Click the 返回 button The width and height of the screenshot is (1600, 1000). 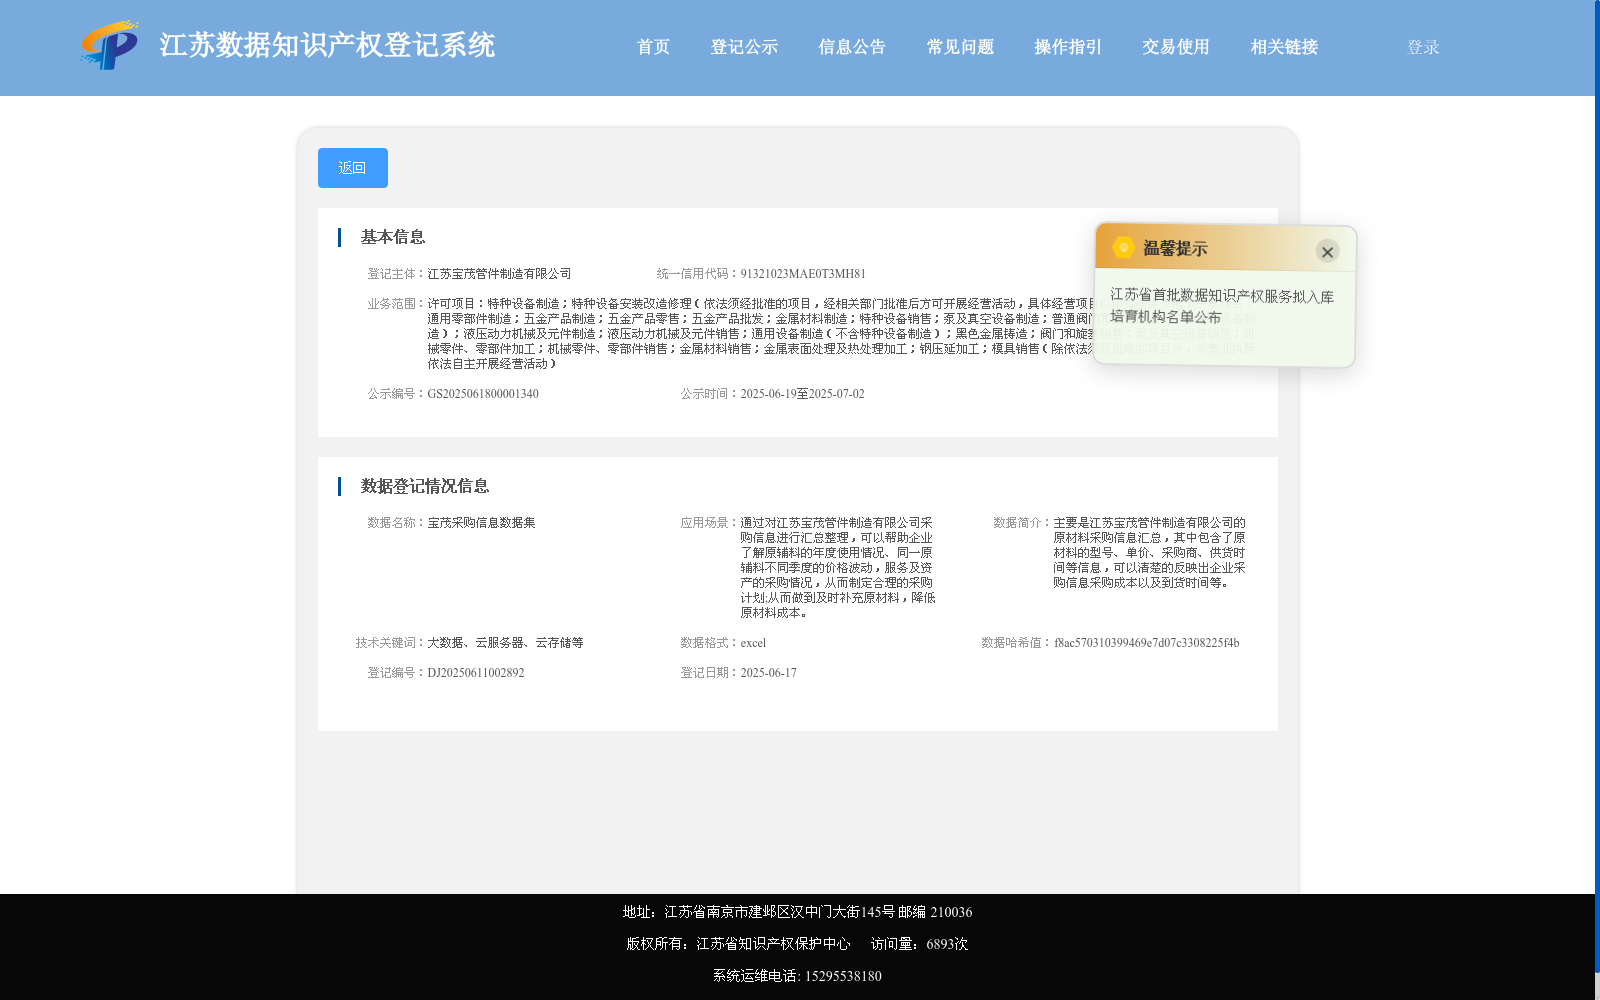coord(353,168)
